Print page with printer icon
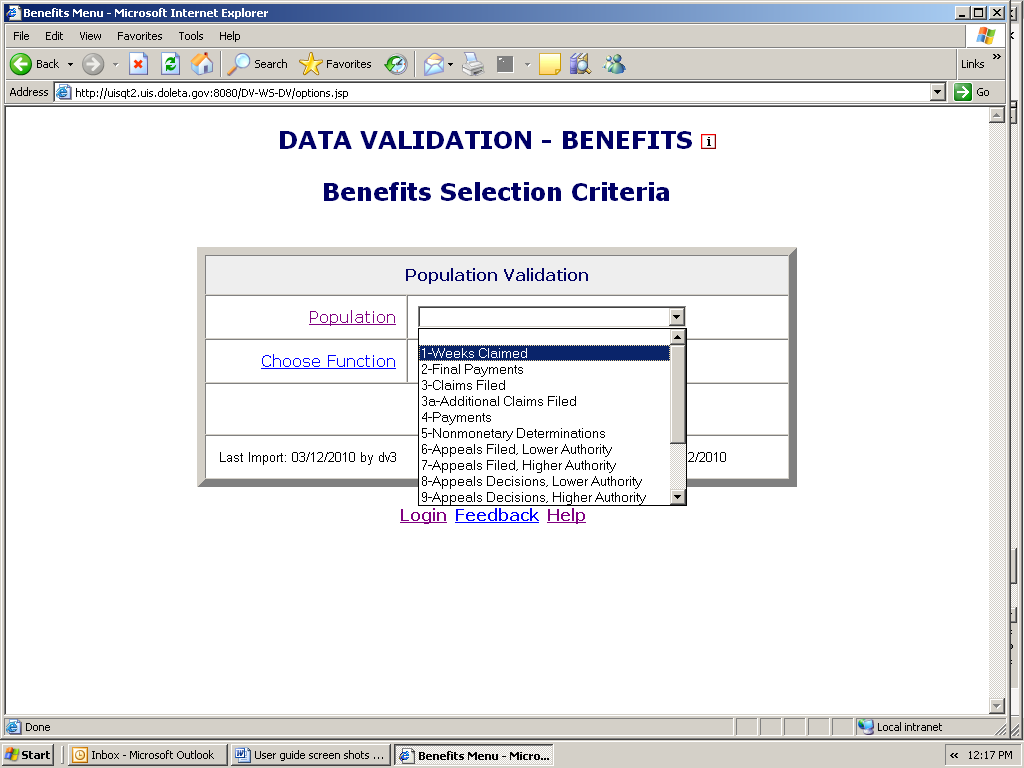 473,64
